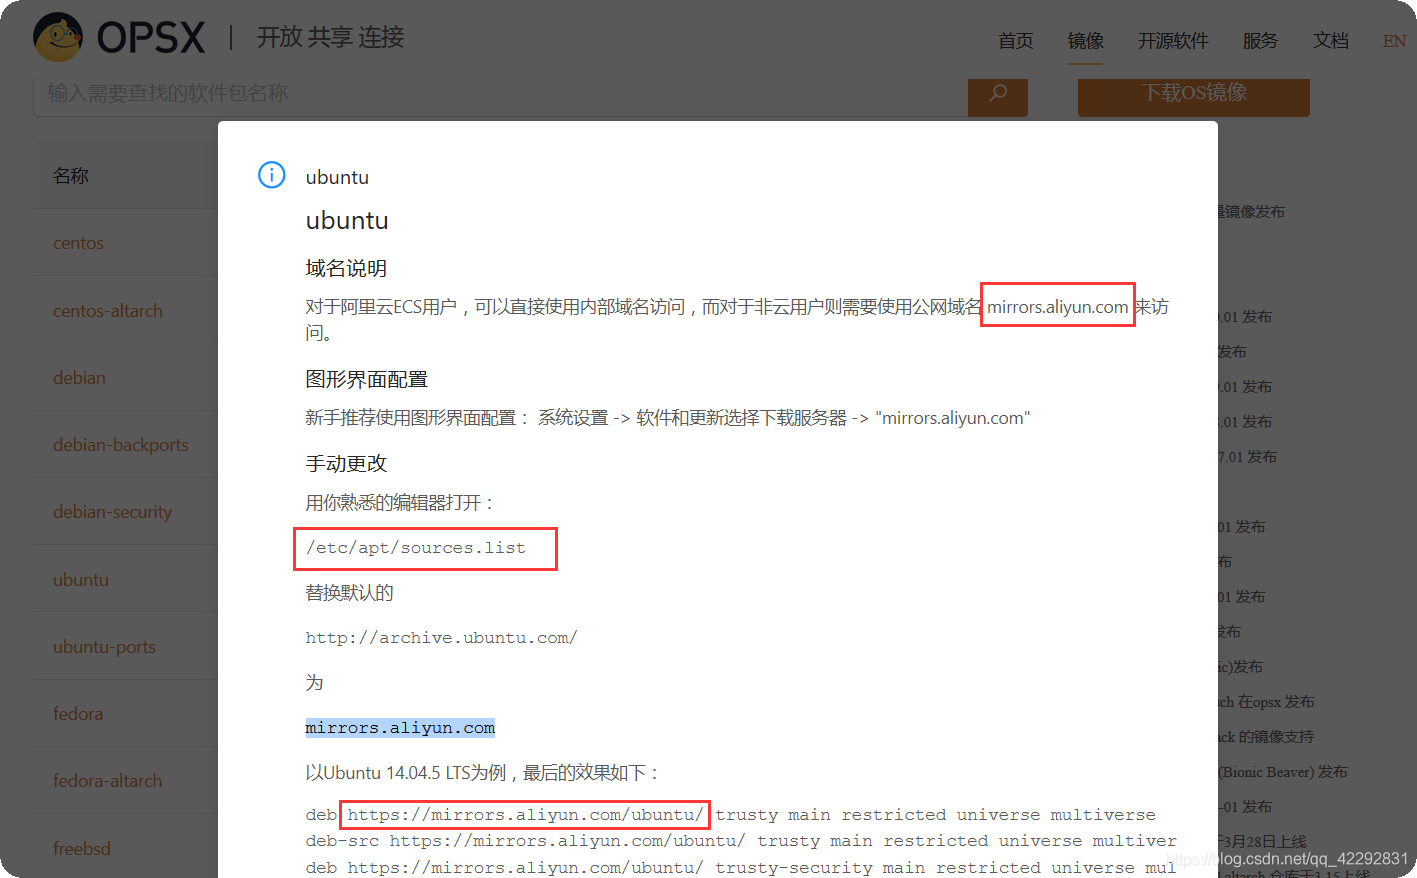Screen dimensions: 1417x878
Task: Open ubuntu in mirror list
Action: click(81, 580)
